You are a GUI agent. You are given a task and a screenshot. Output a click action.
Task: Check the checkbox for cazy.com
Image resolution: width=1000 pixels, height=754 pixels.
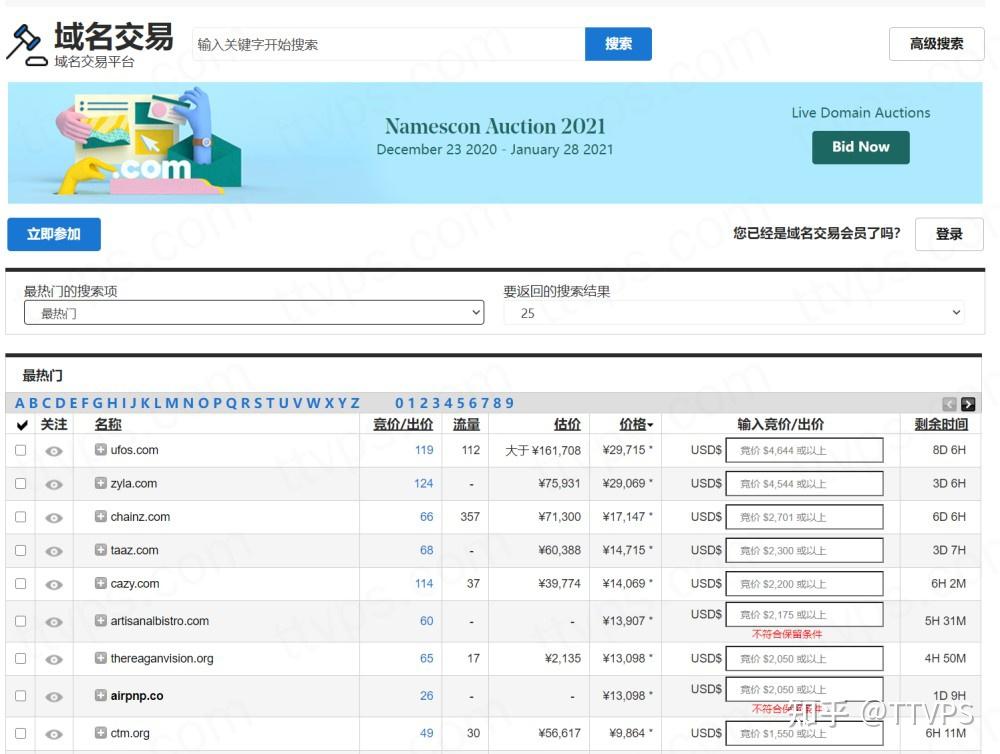tap(20, 584)
